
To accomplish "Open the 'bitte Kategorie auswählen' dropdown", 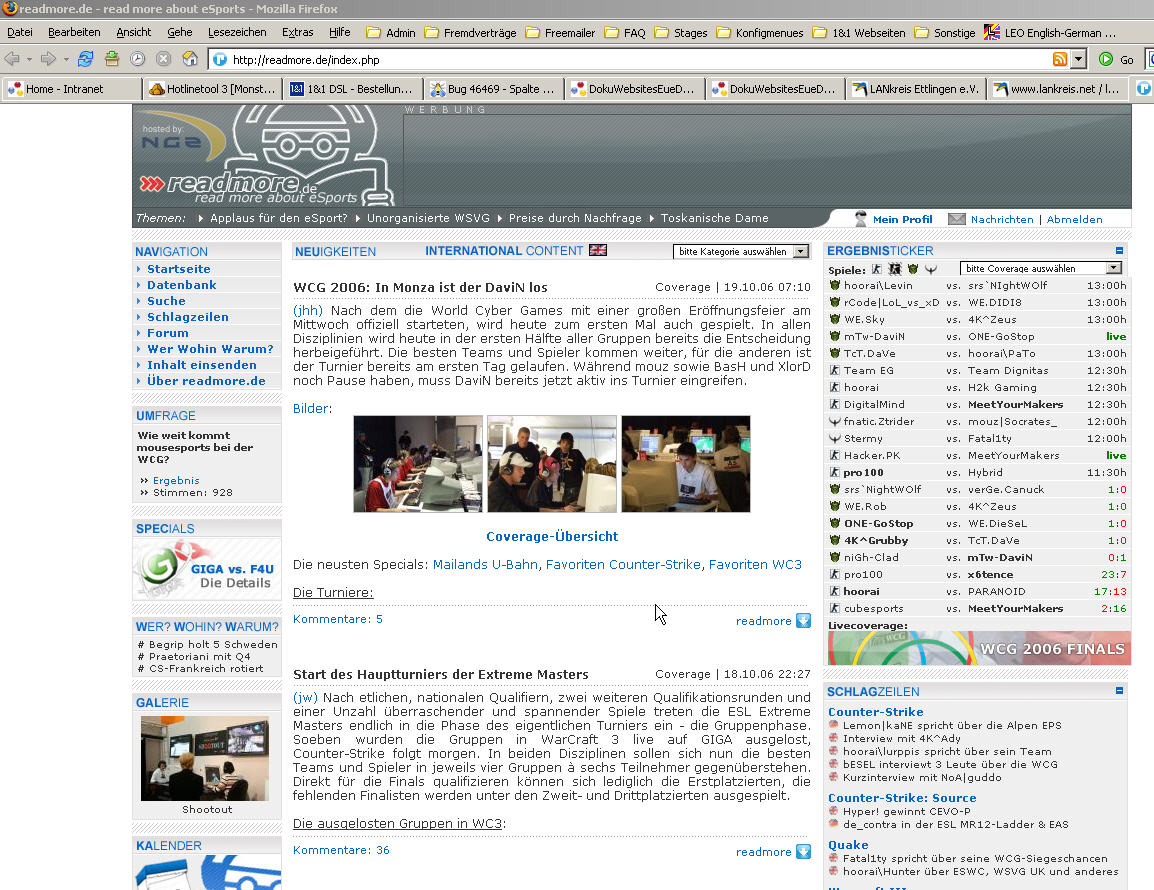I will pyautogui.click(x=740, y=252).
